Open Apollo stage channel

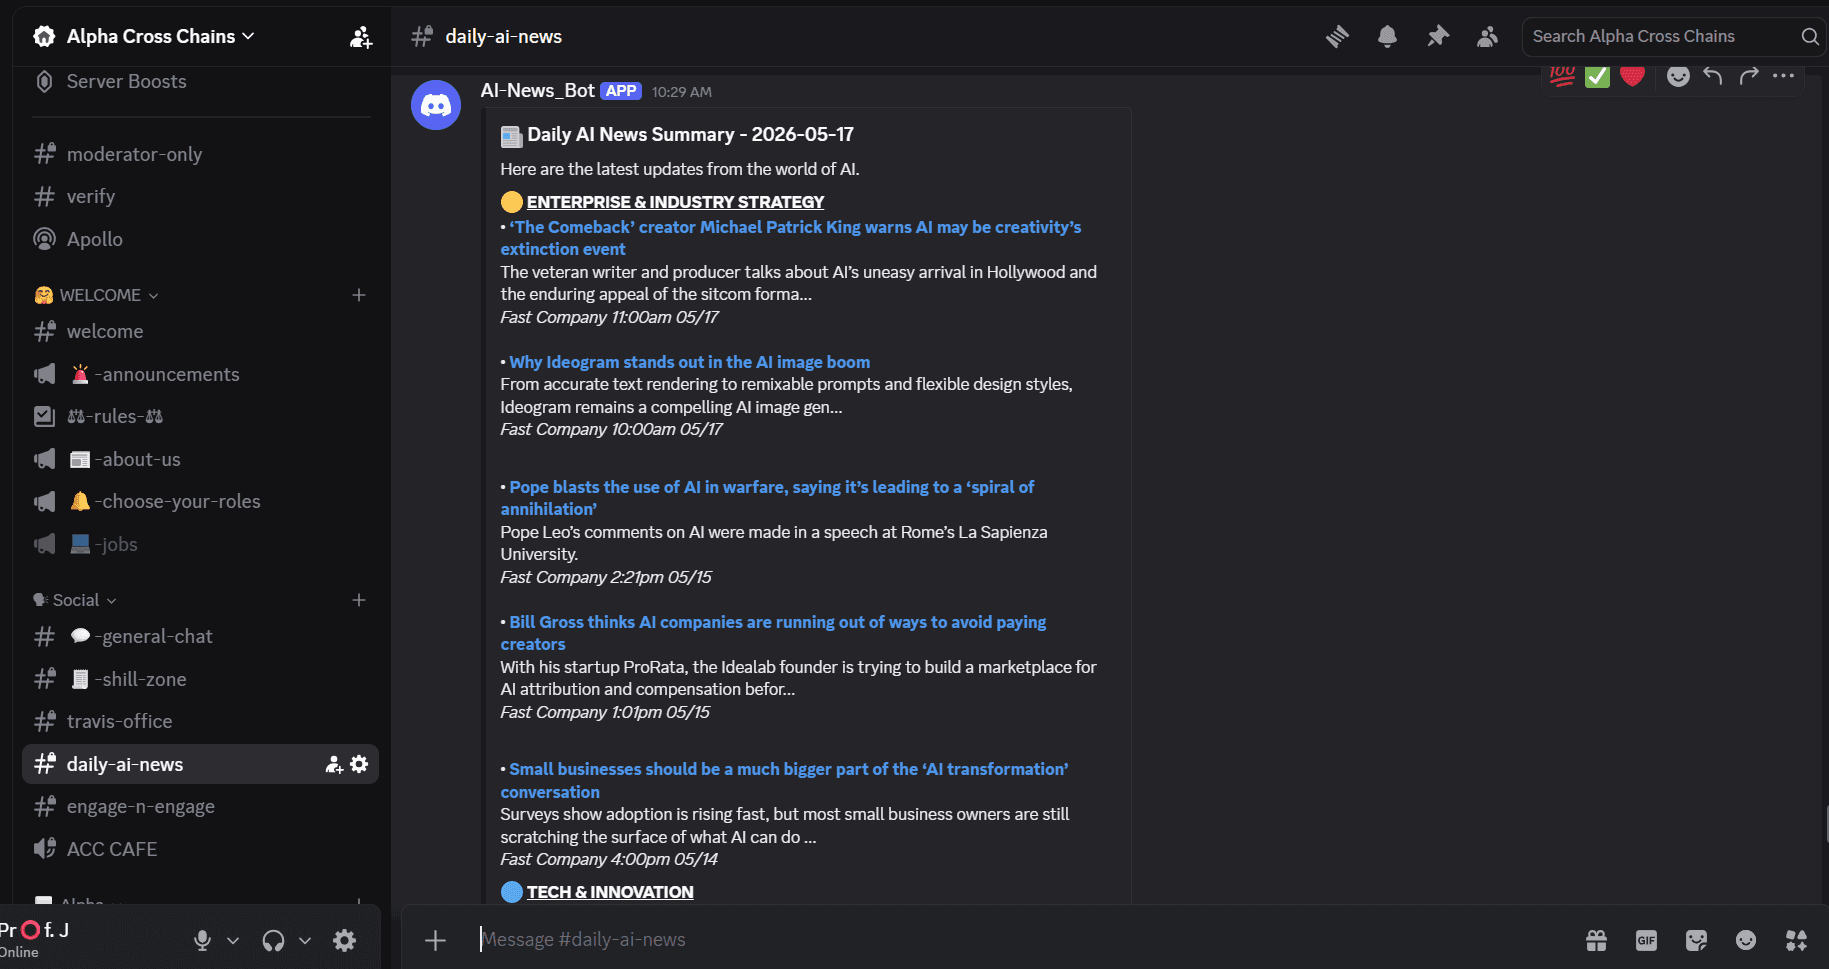(x=200, y=239)
